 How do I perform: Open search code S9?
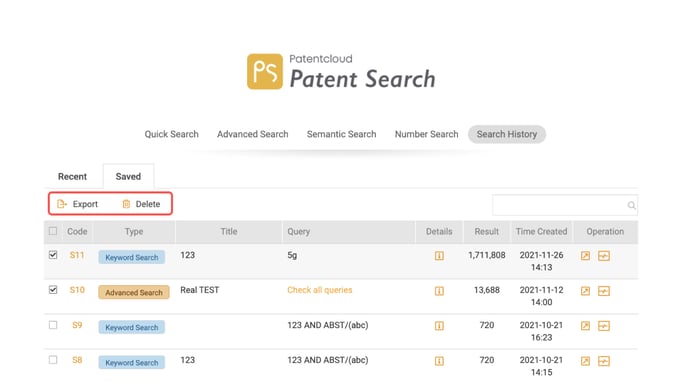click(x=77, y=325)
